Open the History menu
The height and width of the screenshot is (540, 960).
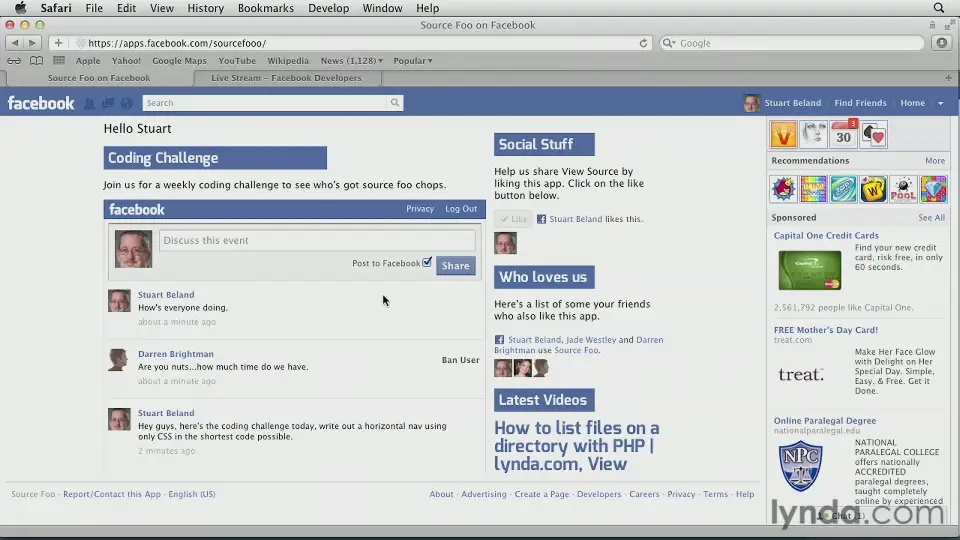click(205, 8)
